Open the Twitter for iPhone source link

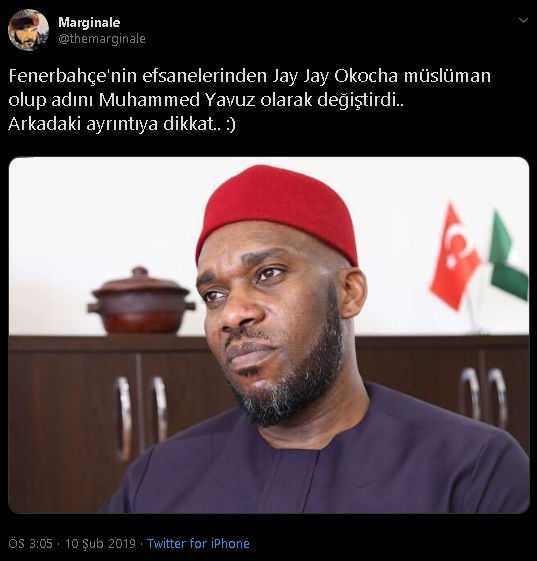coord(198,543)
